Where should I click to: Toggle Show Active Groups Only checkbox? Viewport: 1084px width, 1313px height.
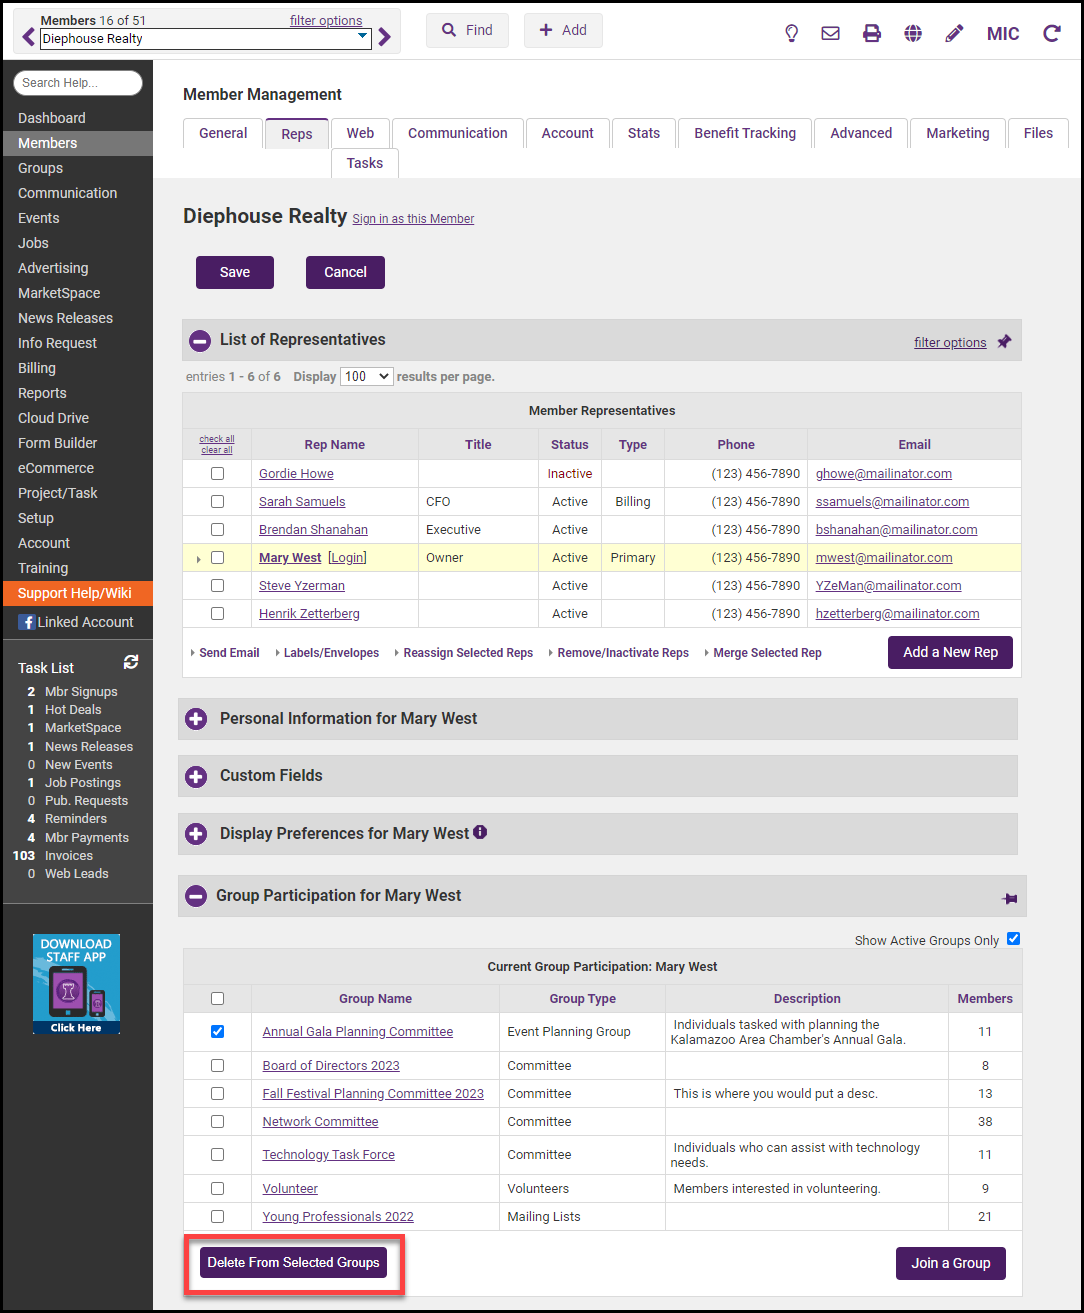pyautogui.click(x=1013, y=938)
